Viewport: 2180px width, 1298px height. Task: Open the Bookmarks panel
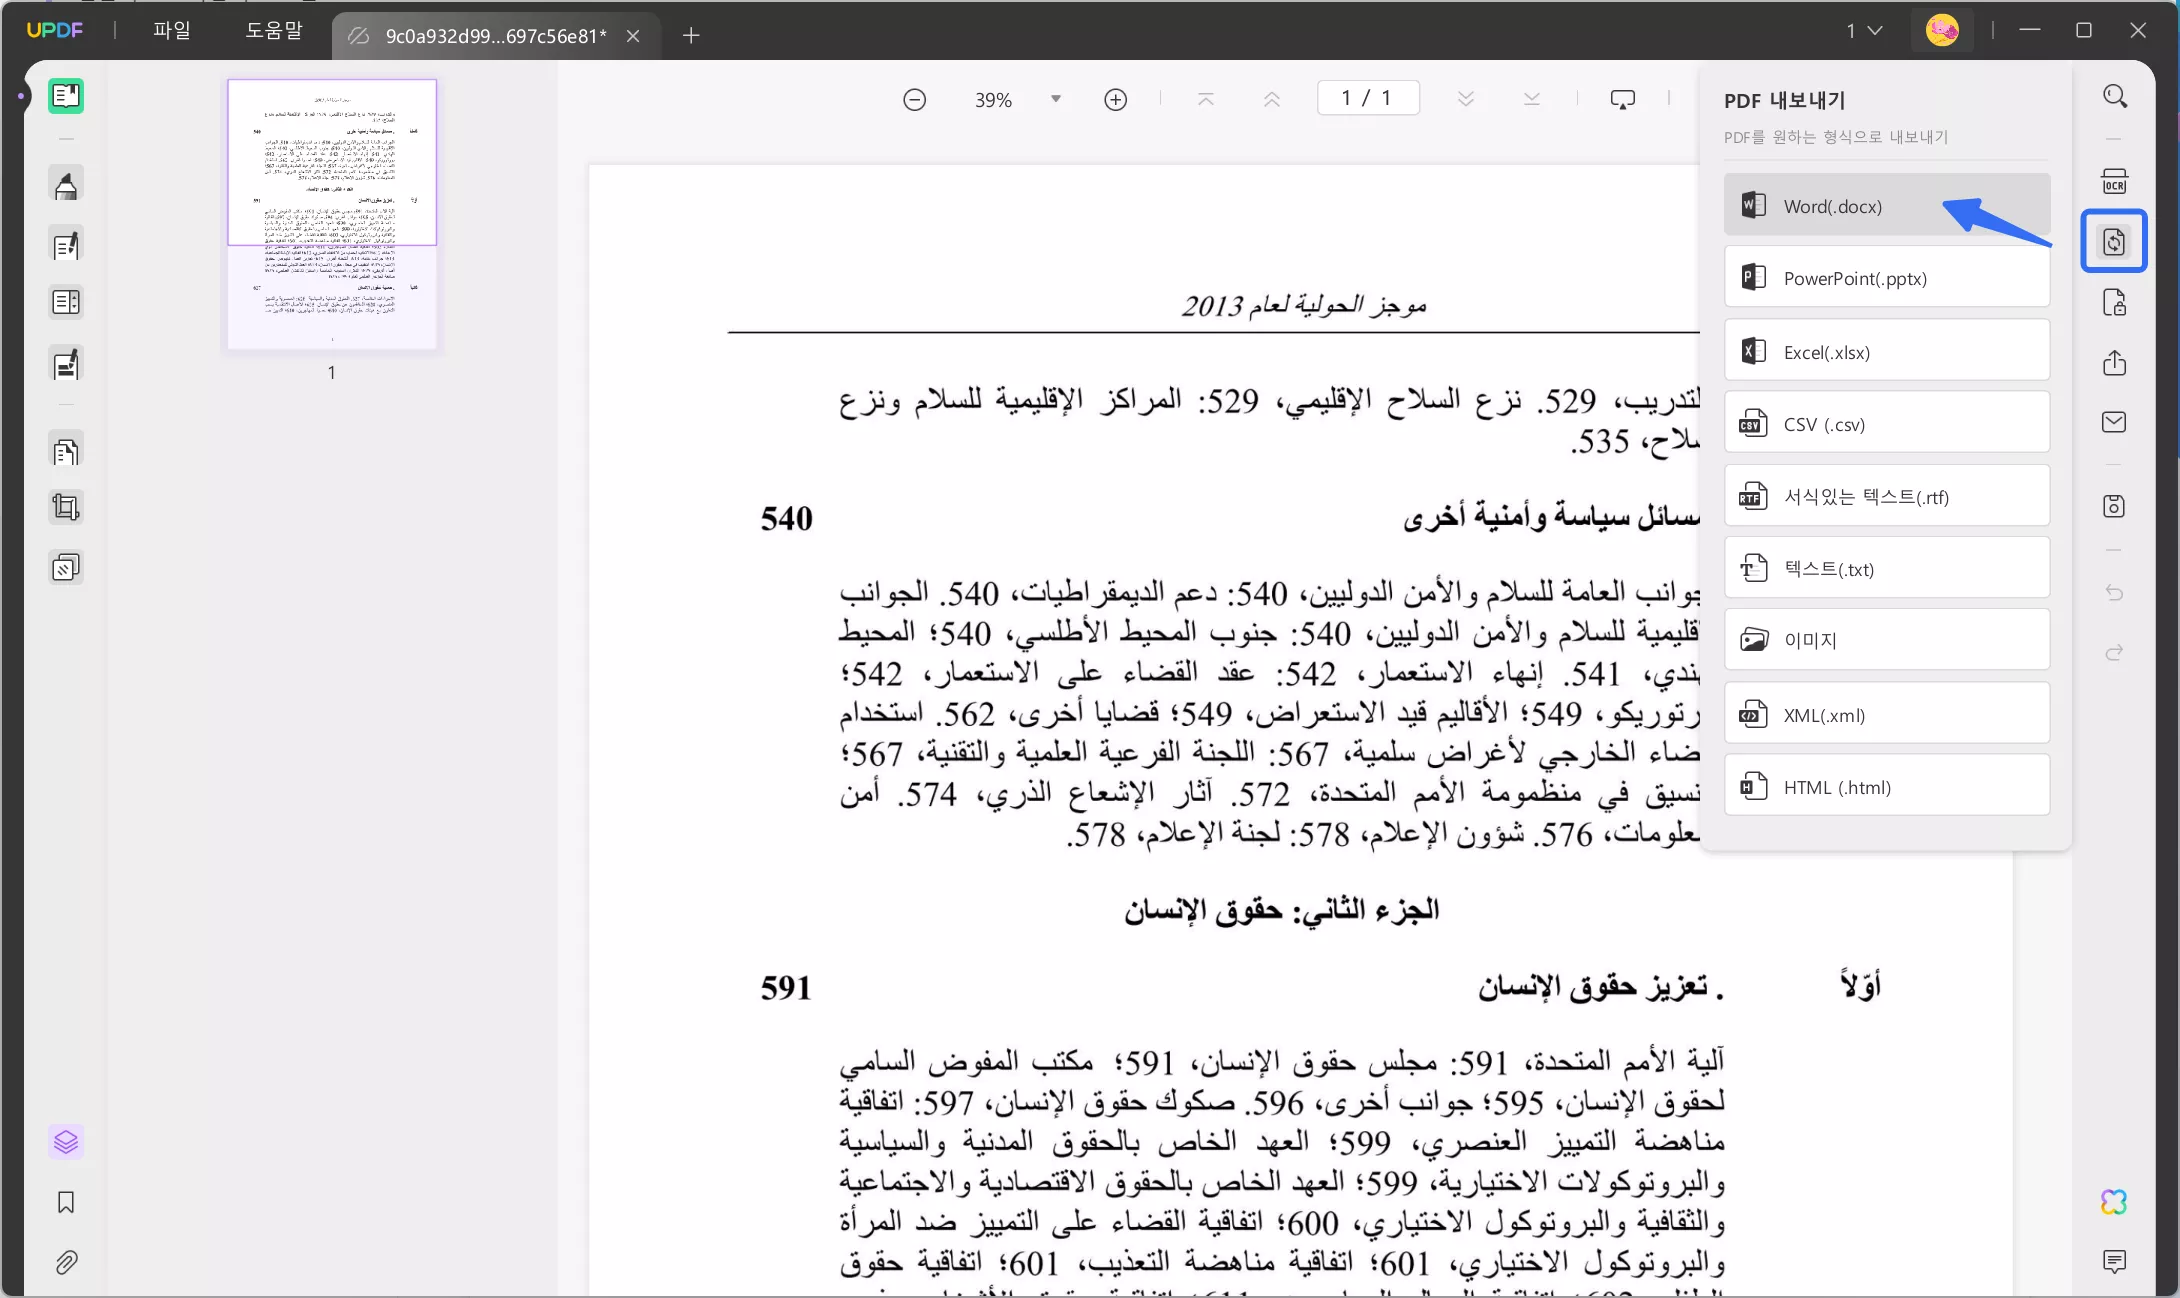pyautogui.click(x=66, y=1202)
